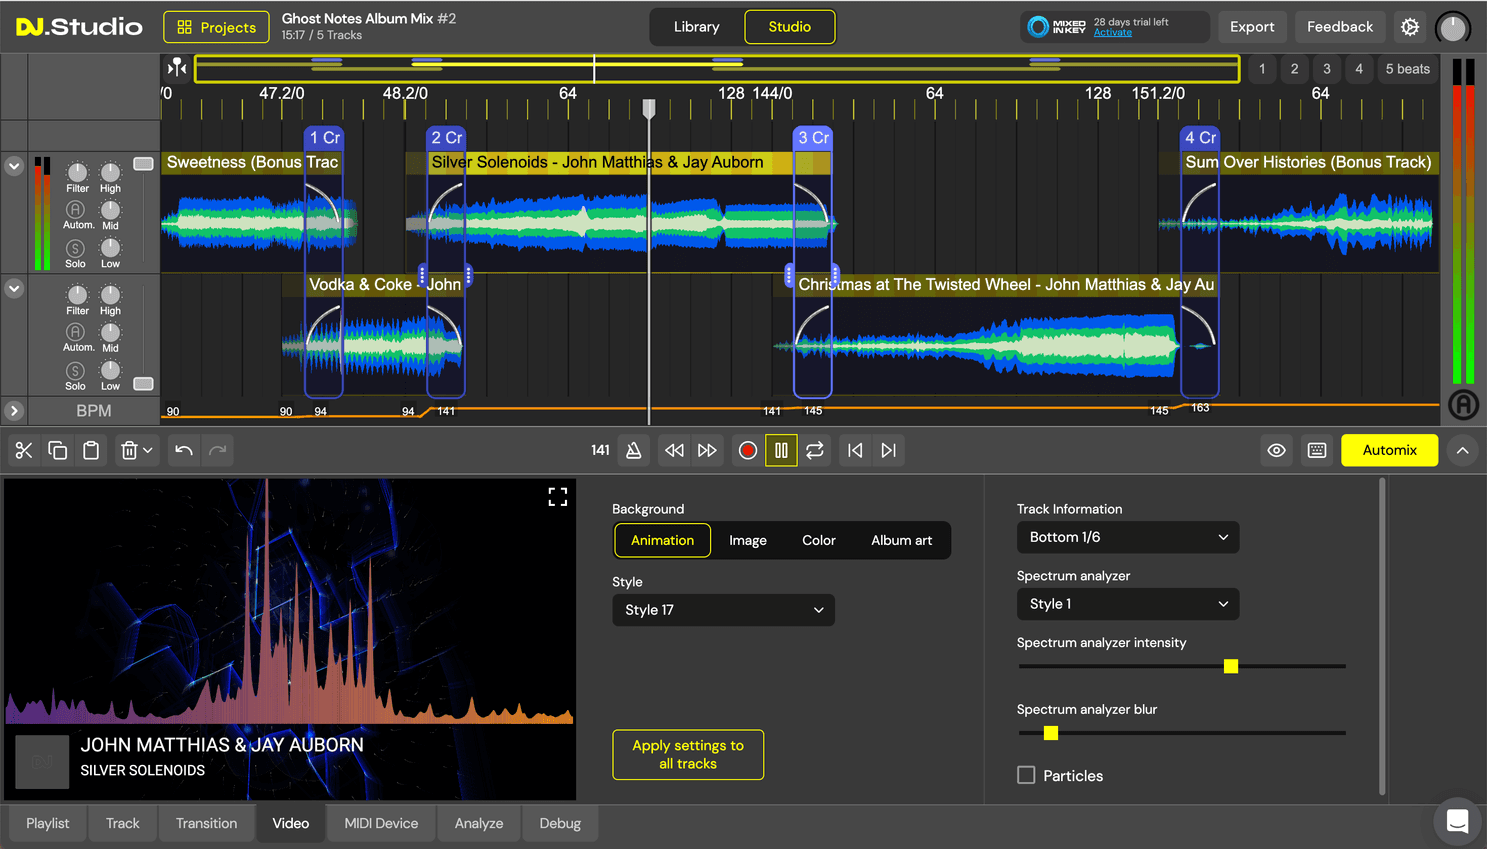Viewport: 1487px width, 849px height.
Task: Open the Style 17 dropdown
Action: point(723,610)
